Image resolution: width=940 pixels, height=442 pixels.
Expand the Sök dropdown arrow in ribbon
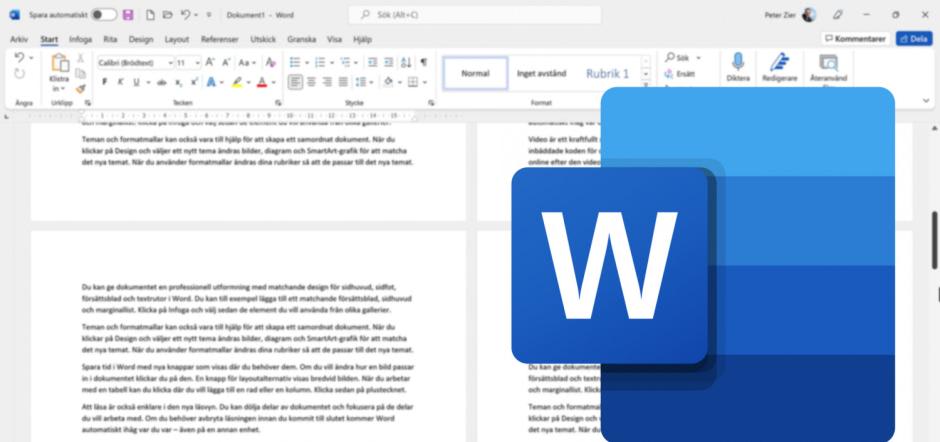point(698,58)
